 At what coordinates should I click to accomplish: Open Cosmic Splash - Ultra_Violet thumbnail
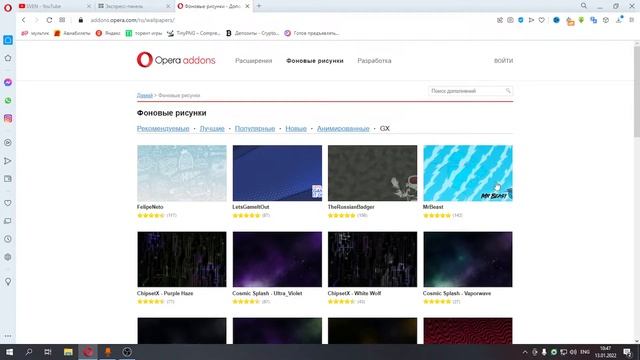(277, 259)
